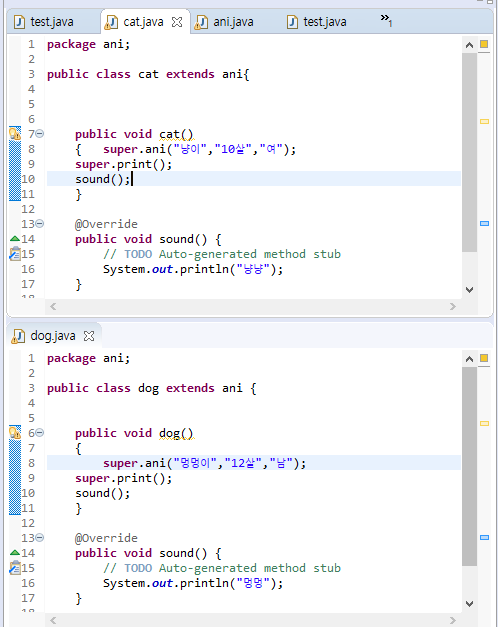498x627 pixels.
Task: Click the scroll right arrow in dog.java editor
Action: [453, 620]
